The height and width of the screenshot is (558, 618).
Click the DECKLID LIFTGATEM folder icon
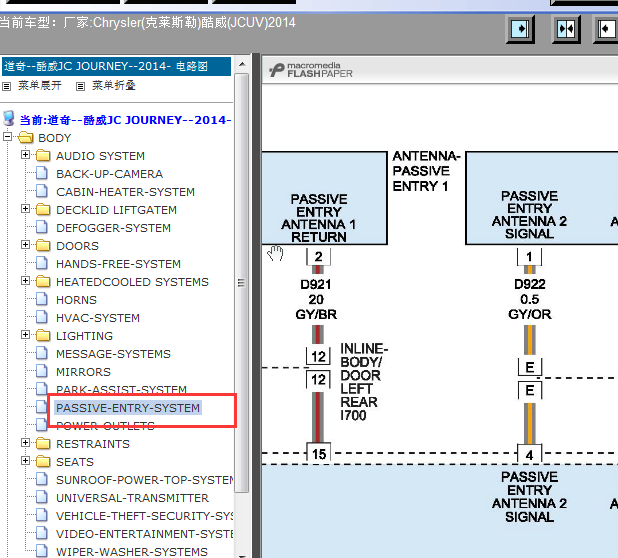click(x=43, y=210)
